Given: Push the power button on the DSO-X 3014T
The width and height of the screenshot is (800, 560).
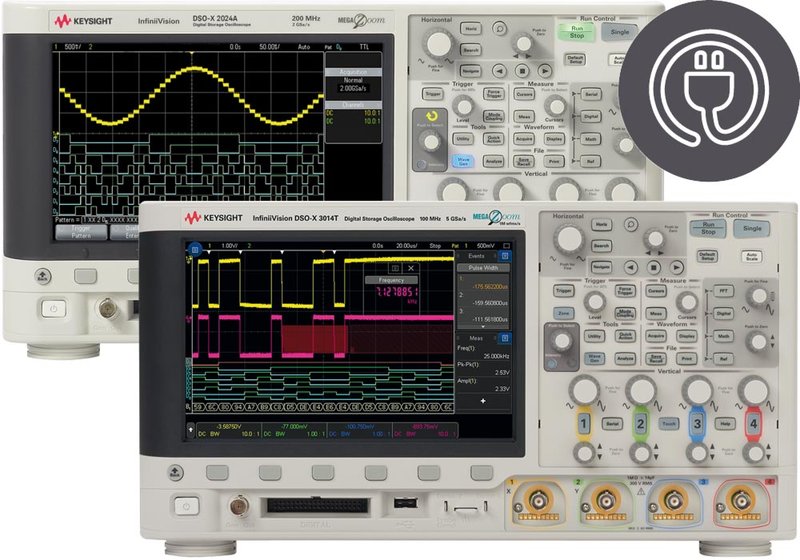Looking at the screenshot, I should 186,506.
